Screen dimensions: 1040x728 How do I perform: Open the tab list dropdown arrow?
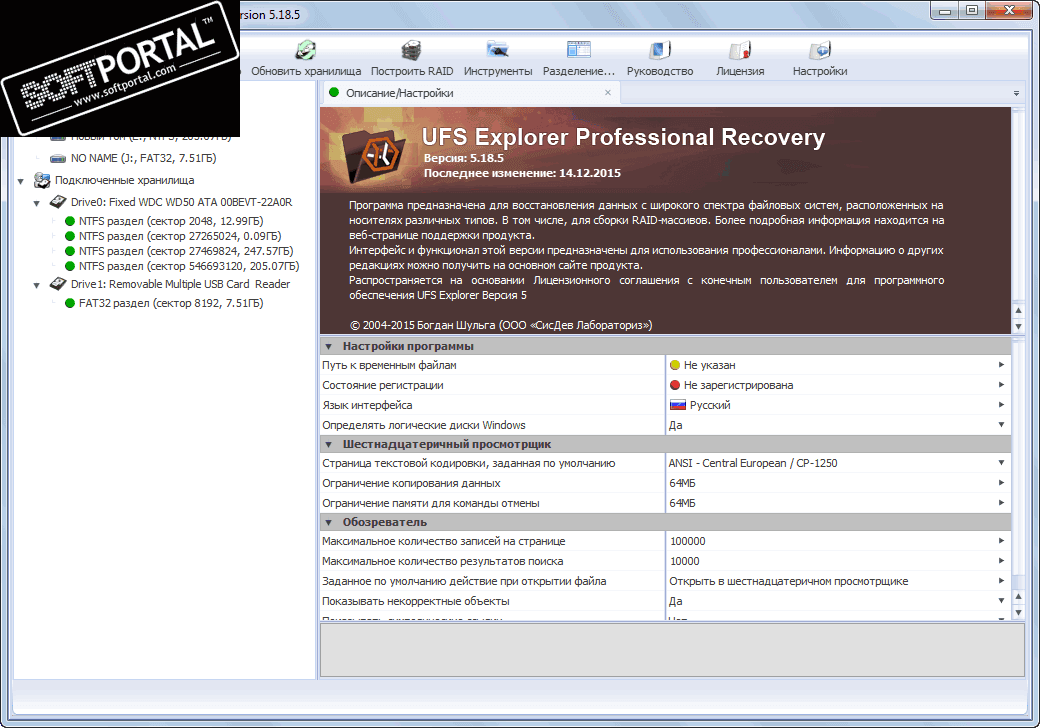tap(1016, 93)
